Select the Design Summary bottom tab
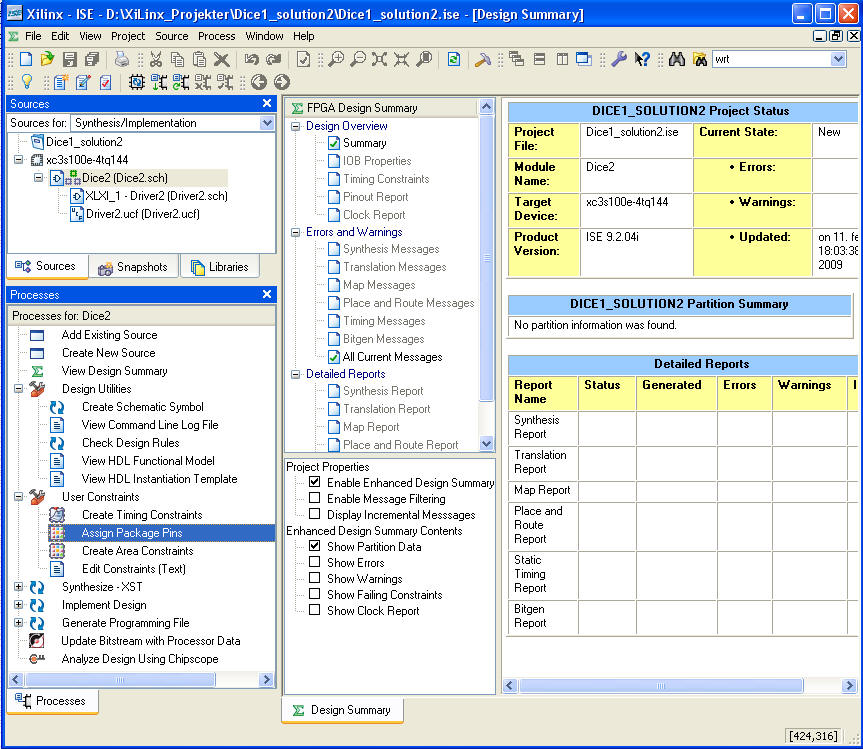863x749 pixels. 342,710
